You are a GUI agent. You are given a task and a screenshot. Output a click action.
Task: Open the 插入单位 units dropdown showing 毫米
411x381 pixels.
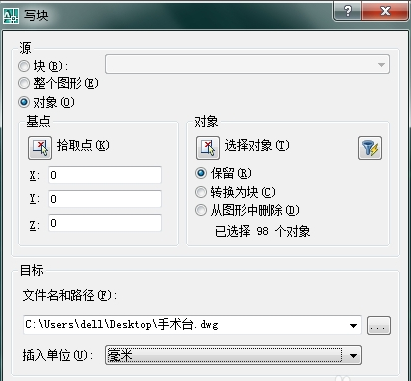[233, 355]
